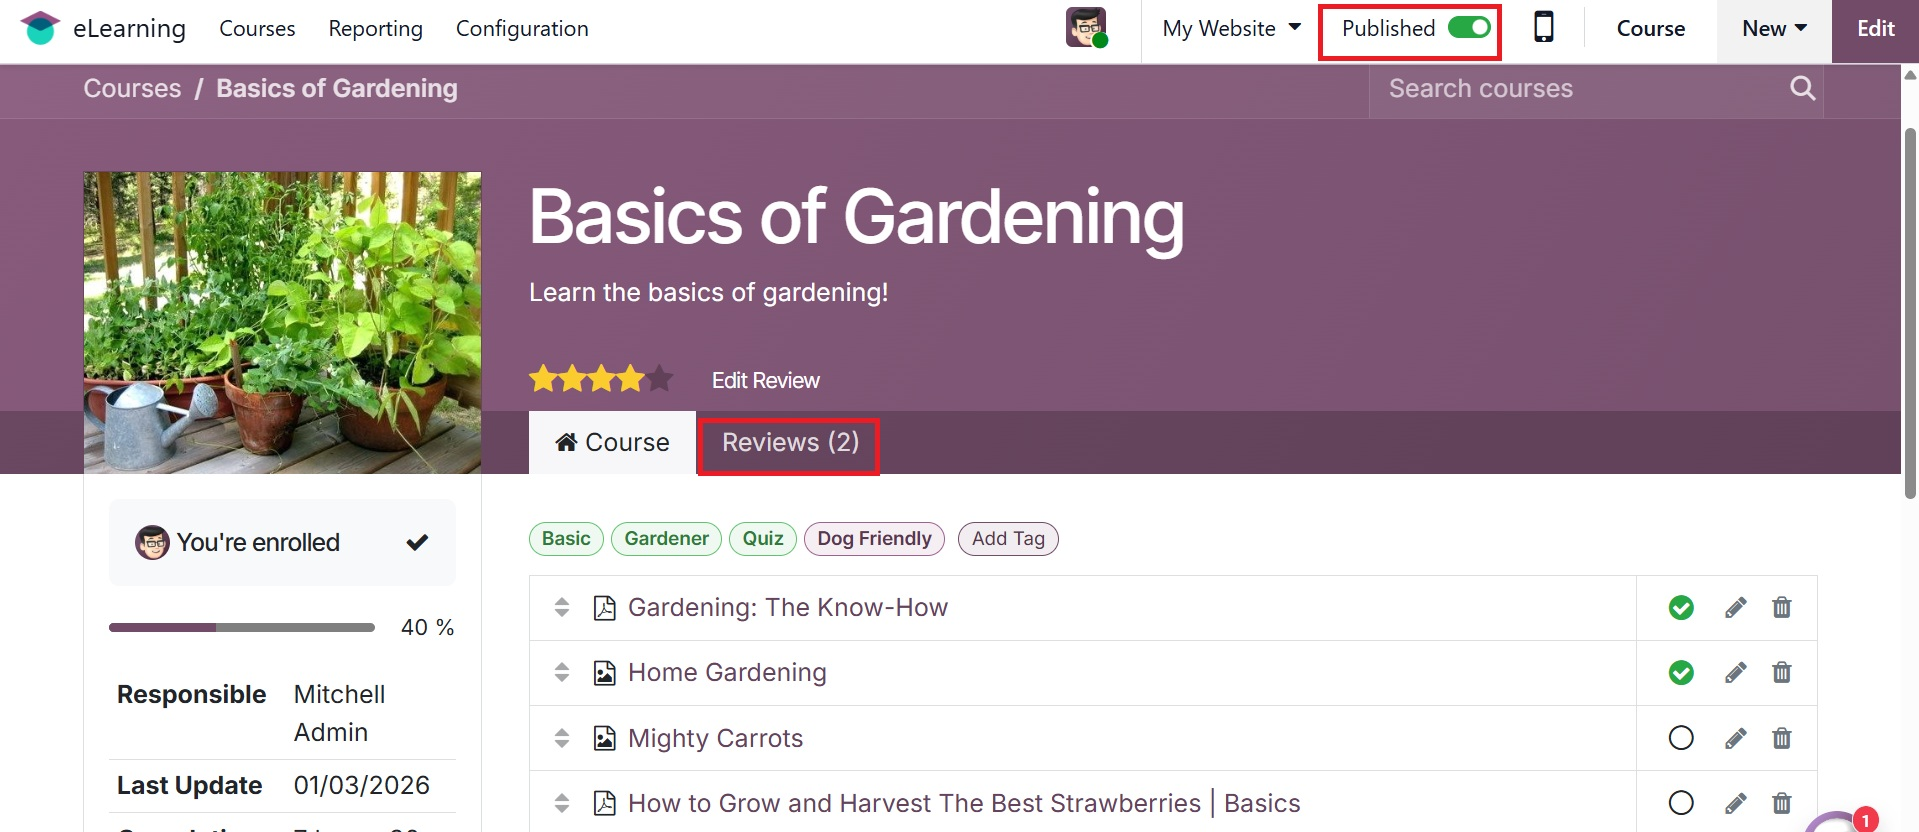
Task: Open the user avatar menu
Action: coord(1086,28)
